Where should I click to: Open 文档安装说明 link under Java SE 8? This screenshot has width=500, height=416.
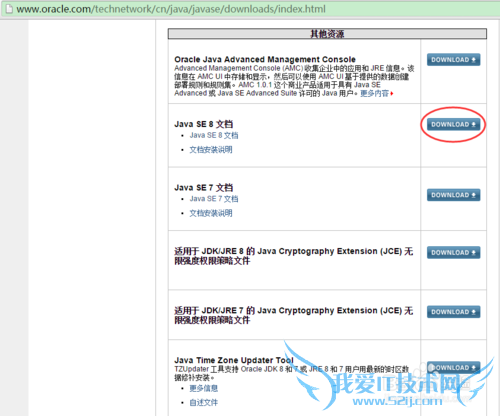[211, 150]
